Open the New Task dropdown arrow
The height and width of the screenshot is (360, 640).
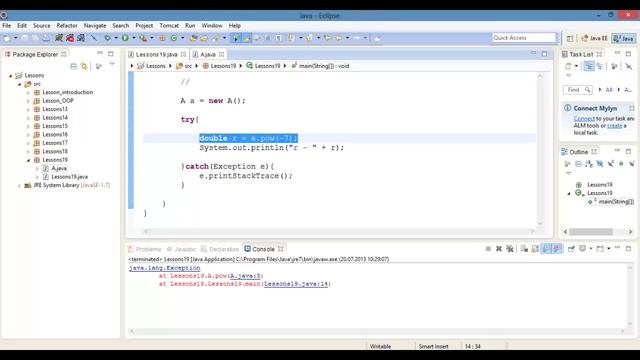pyautogui.click(x=576, y=66)
